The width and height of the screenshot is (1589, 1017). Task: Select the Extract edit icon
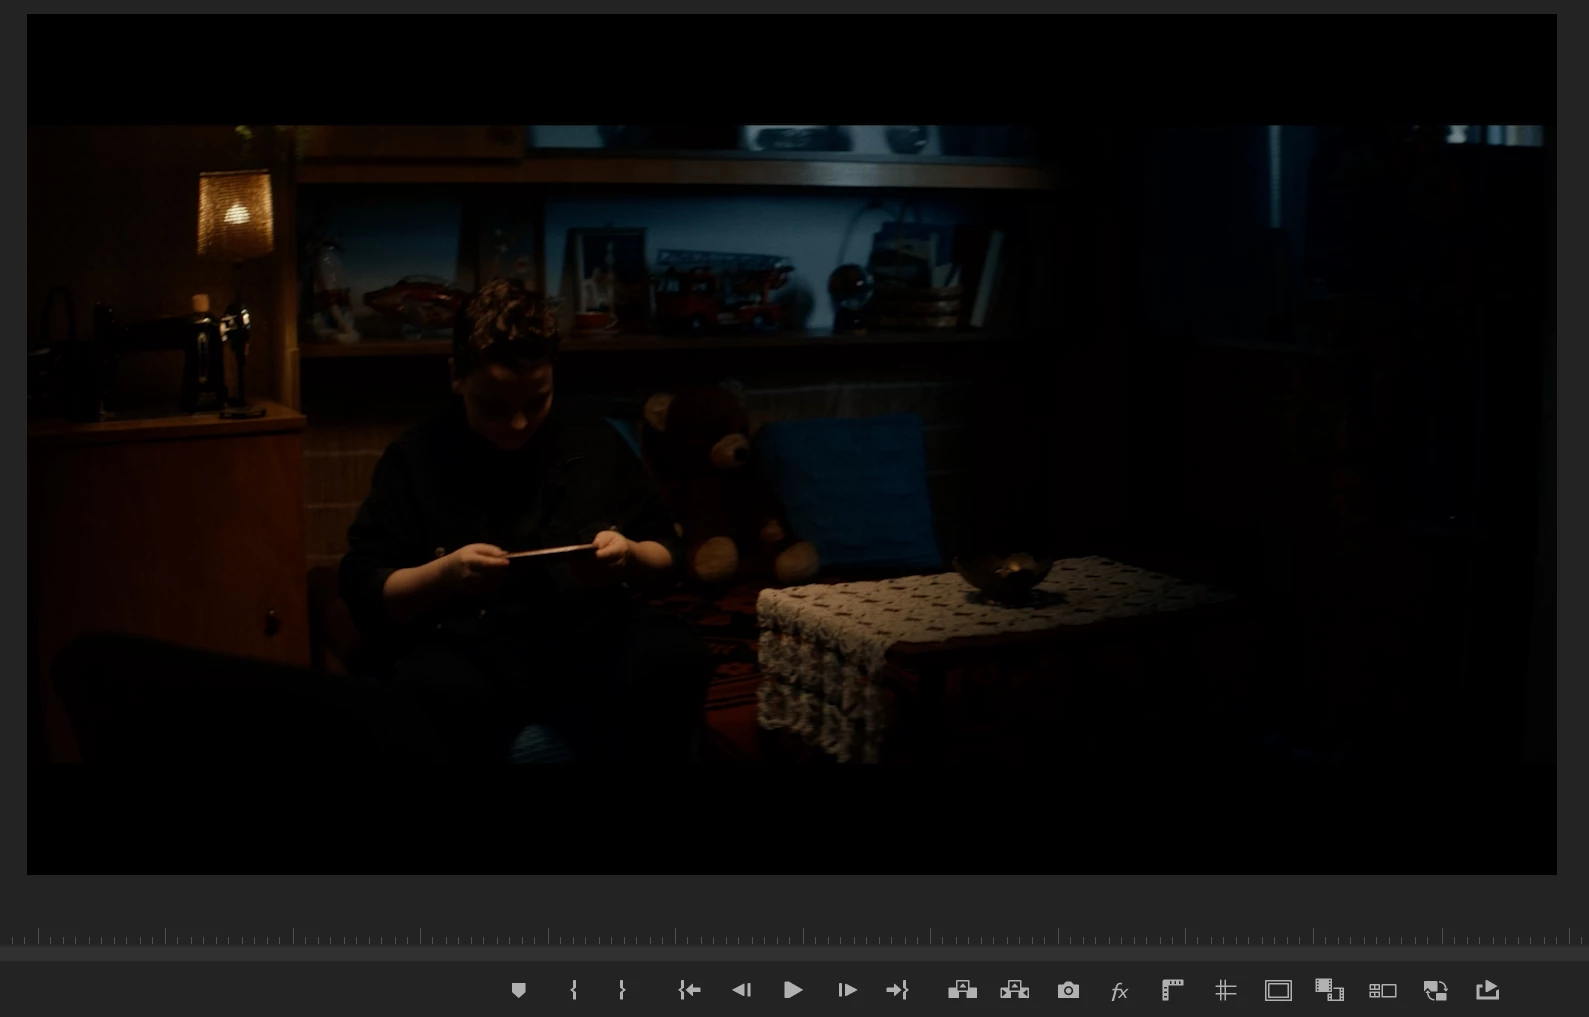click(1014, 990)
